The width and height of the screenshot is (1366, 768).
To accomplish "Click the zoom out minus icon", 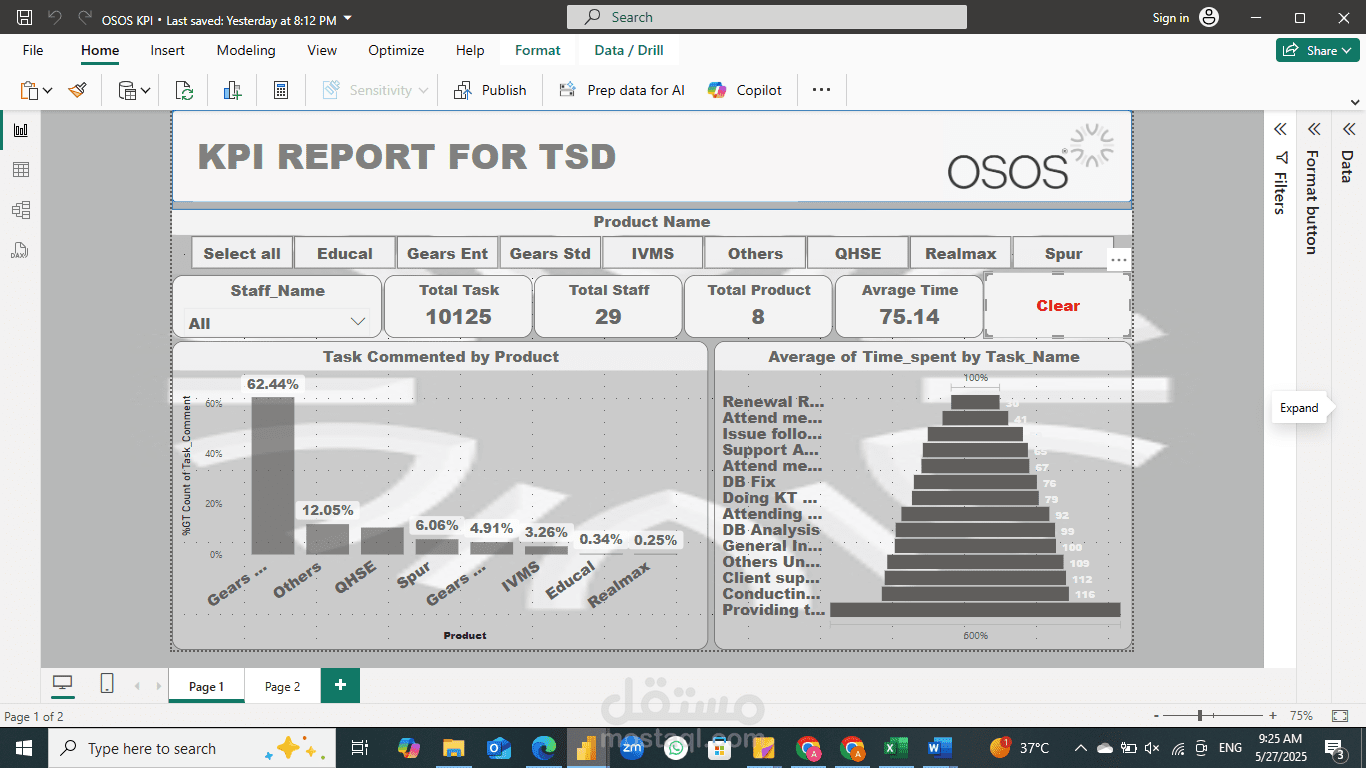I will (1157, 716).
